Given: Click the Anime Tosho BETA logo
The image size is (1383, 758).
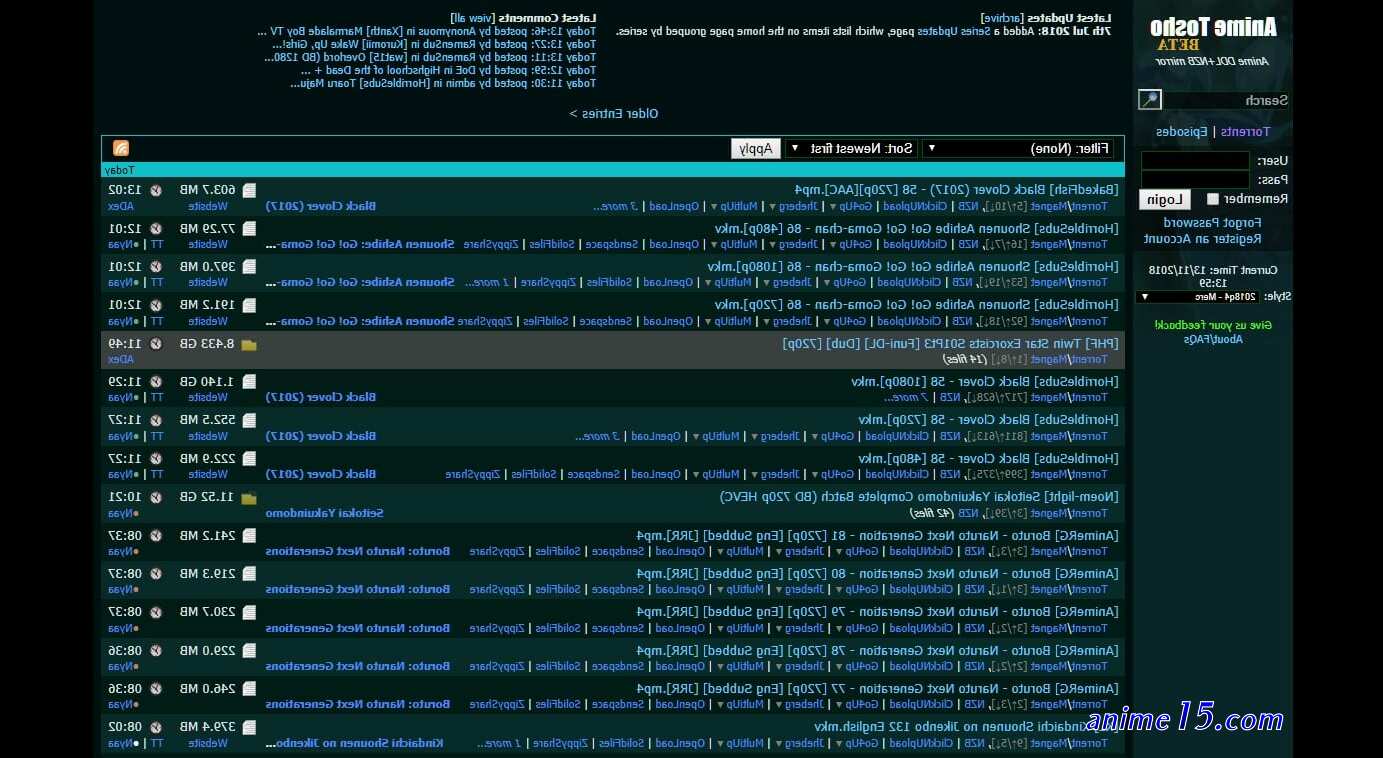Looking at the screenshot, I should point(1213,35).
